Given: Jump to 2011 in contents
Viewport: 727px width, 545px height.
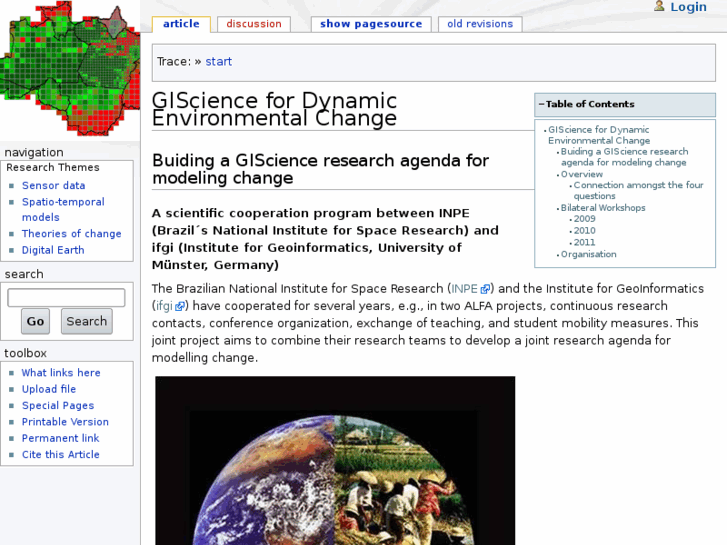Looking at the screenshot, I should tap(585, 243).
